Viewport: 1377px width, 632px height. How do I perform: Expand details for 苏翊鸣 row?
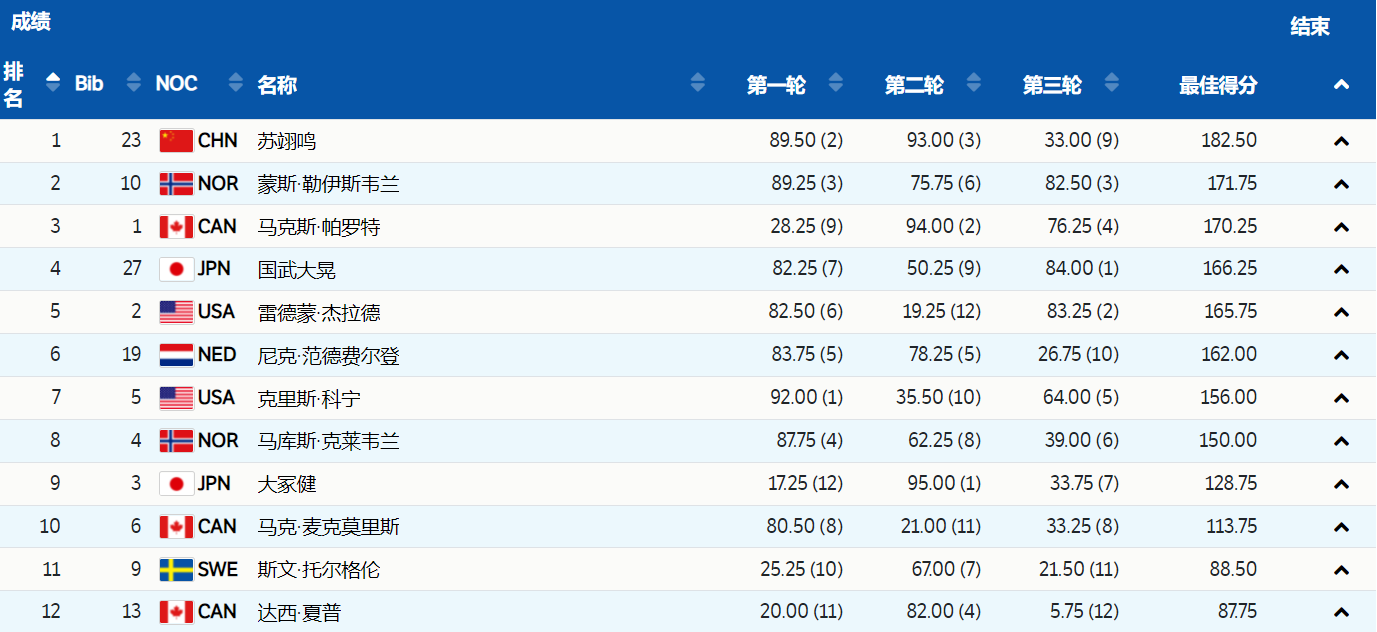tap(1341, 141)
